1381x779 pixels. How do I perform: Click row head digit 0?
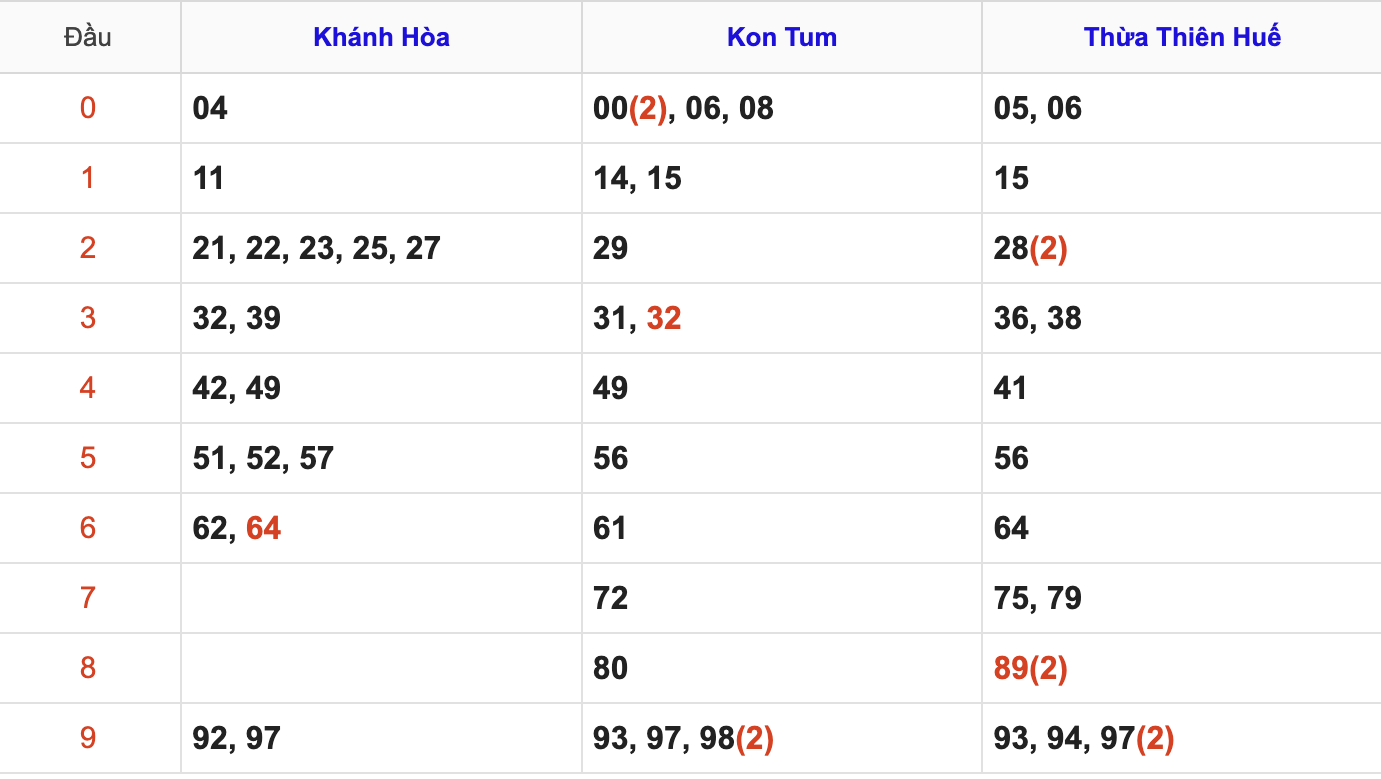point(88,108)
